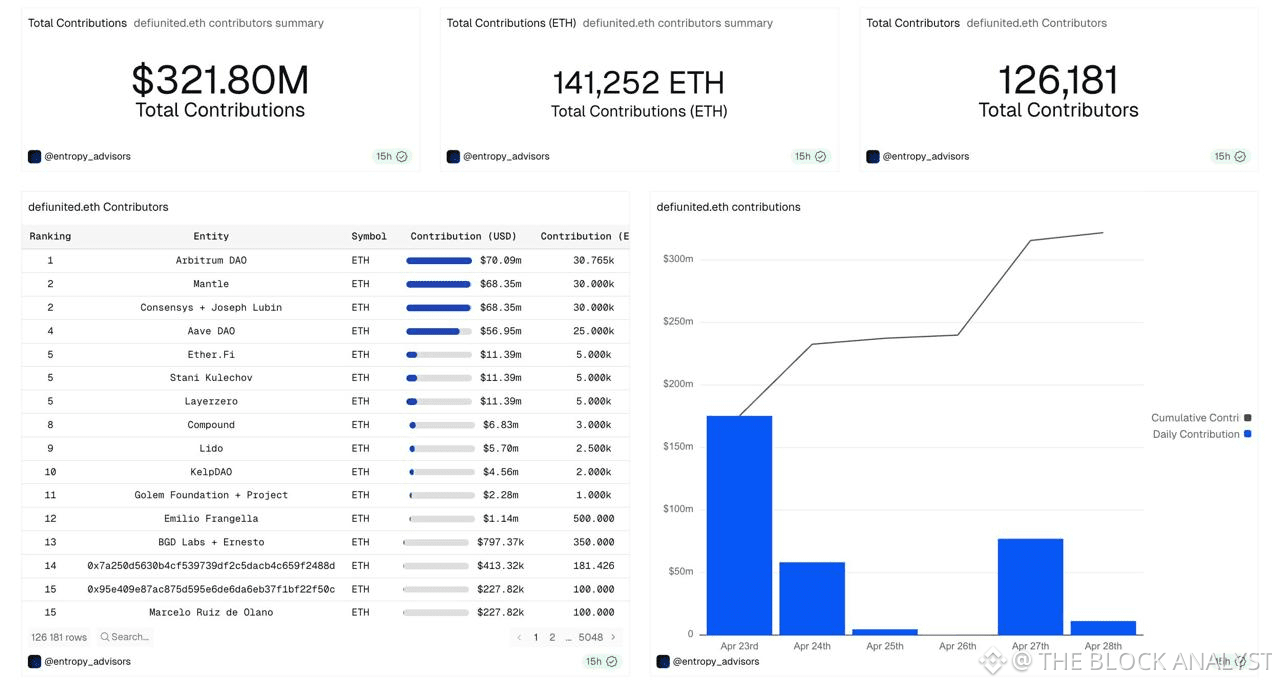The image size is (1280, 686).
Task: Open @entropy_advisors link below the Contributors table
Action: tap(87, 662)
